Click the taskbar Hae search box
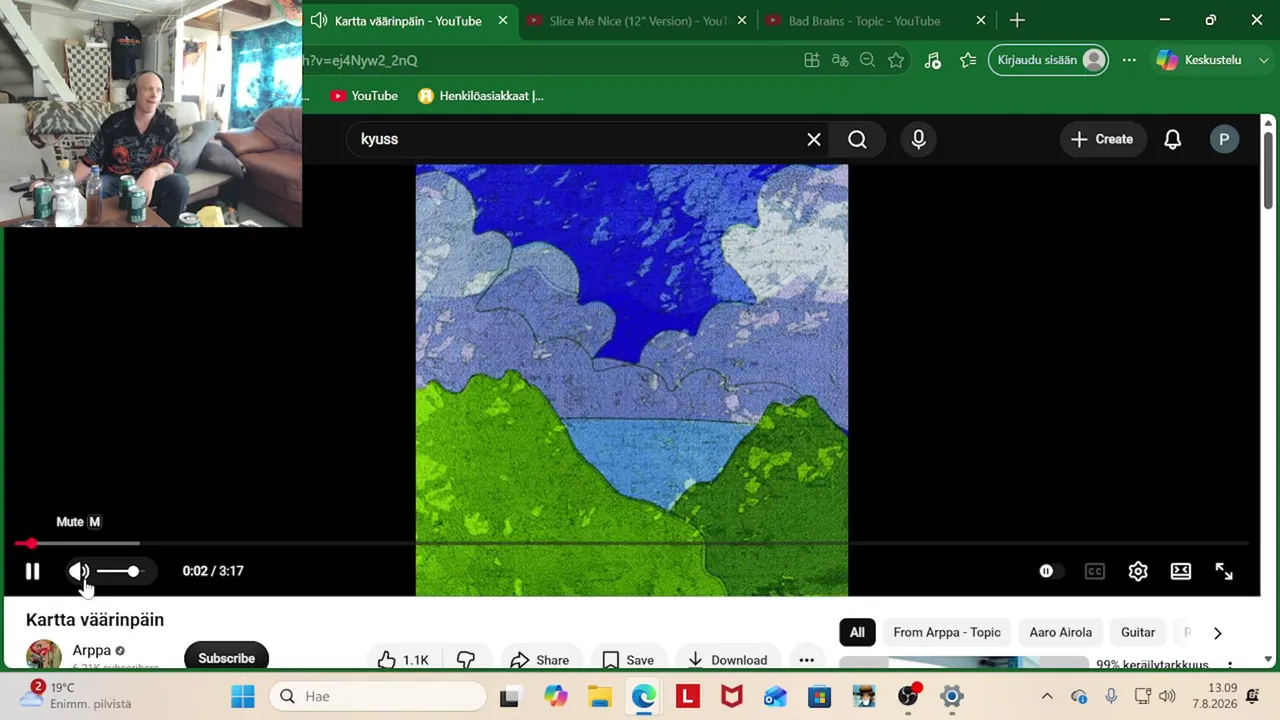Viewport: 1280px width, 720px height. point(378,696)
